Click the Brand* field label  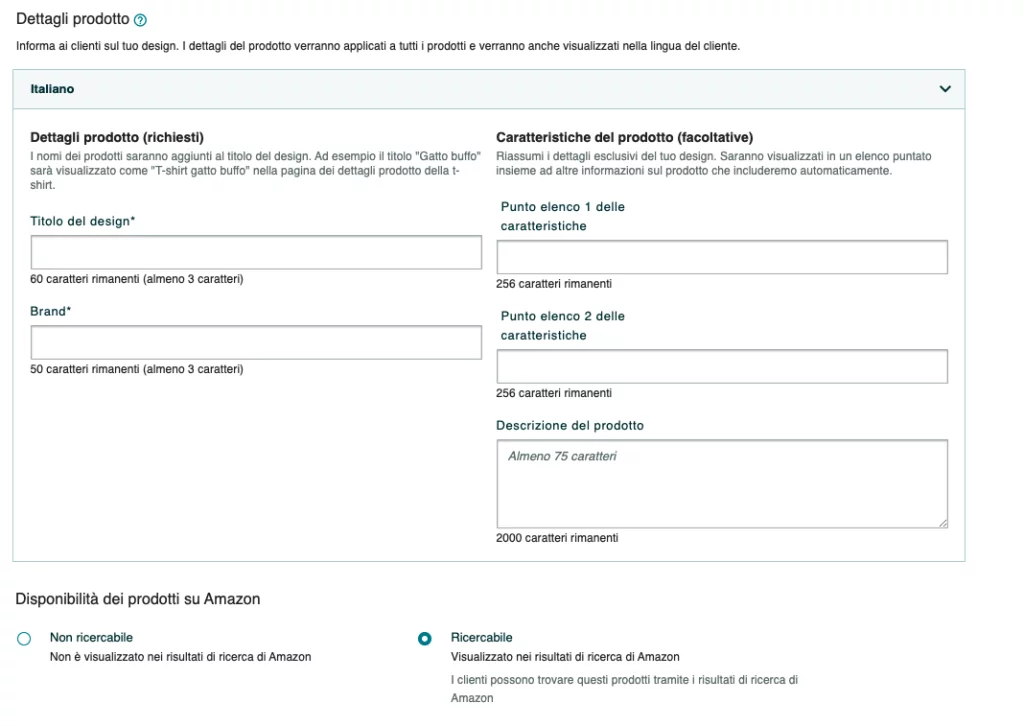[50, 311]
